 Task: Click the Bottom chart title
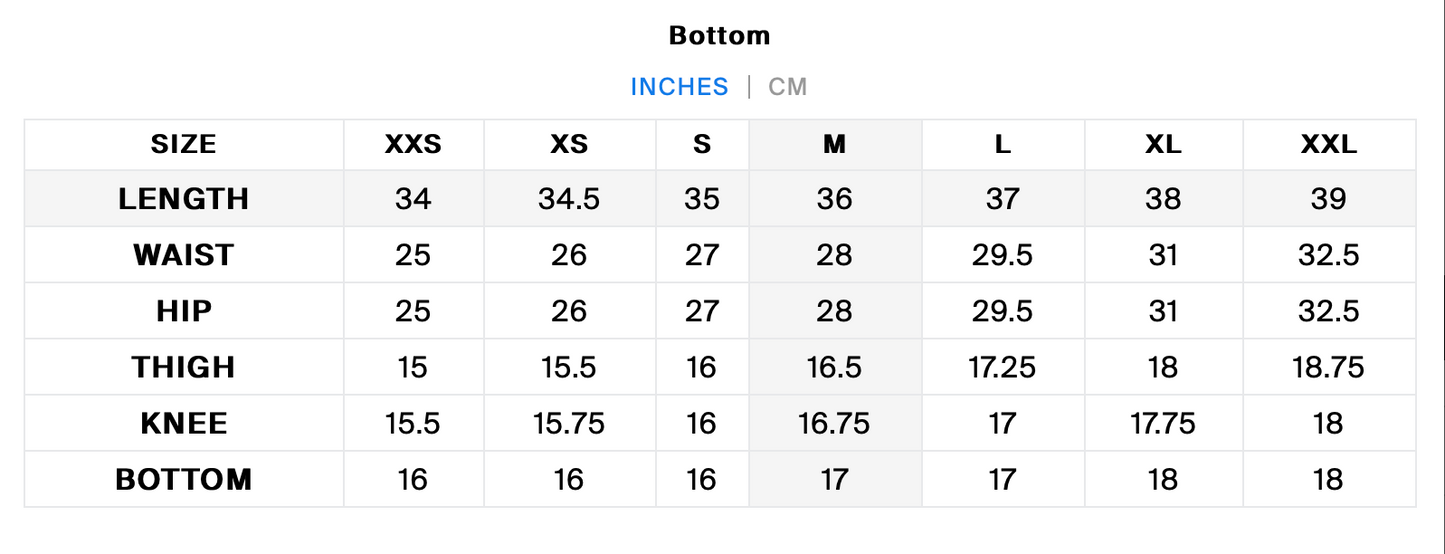(x=720, y=35)
